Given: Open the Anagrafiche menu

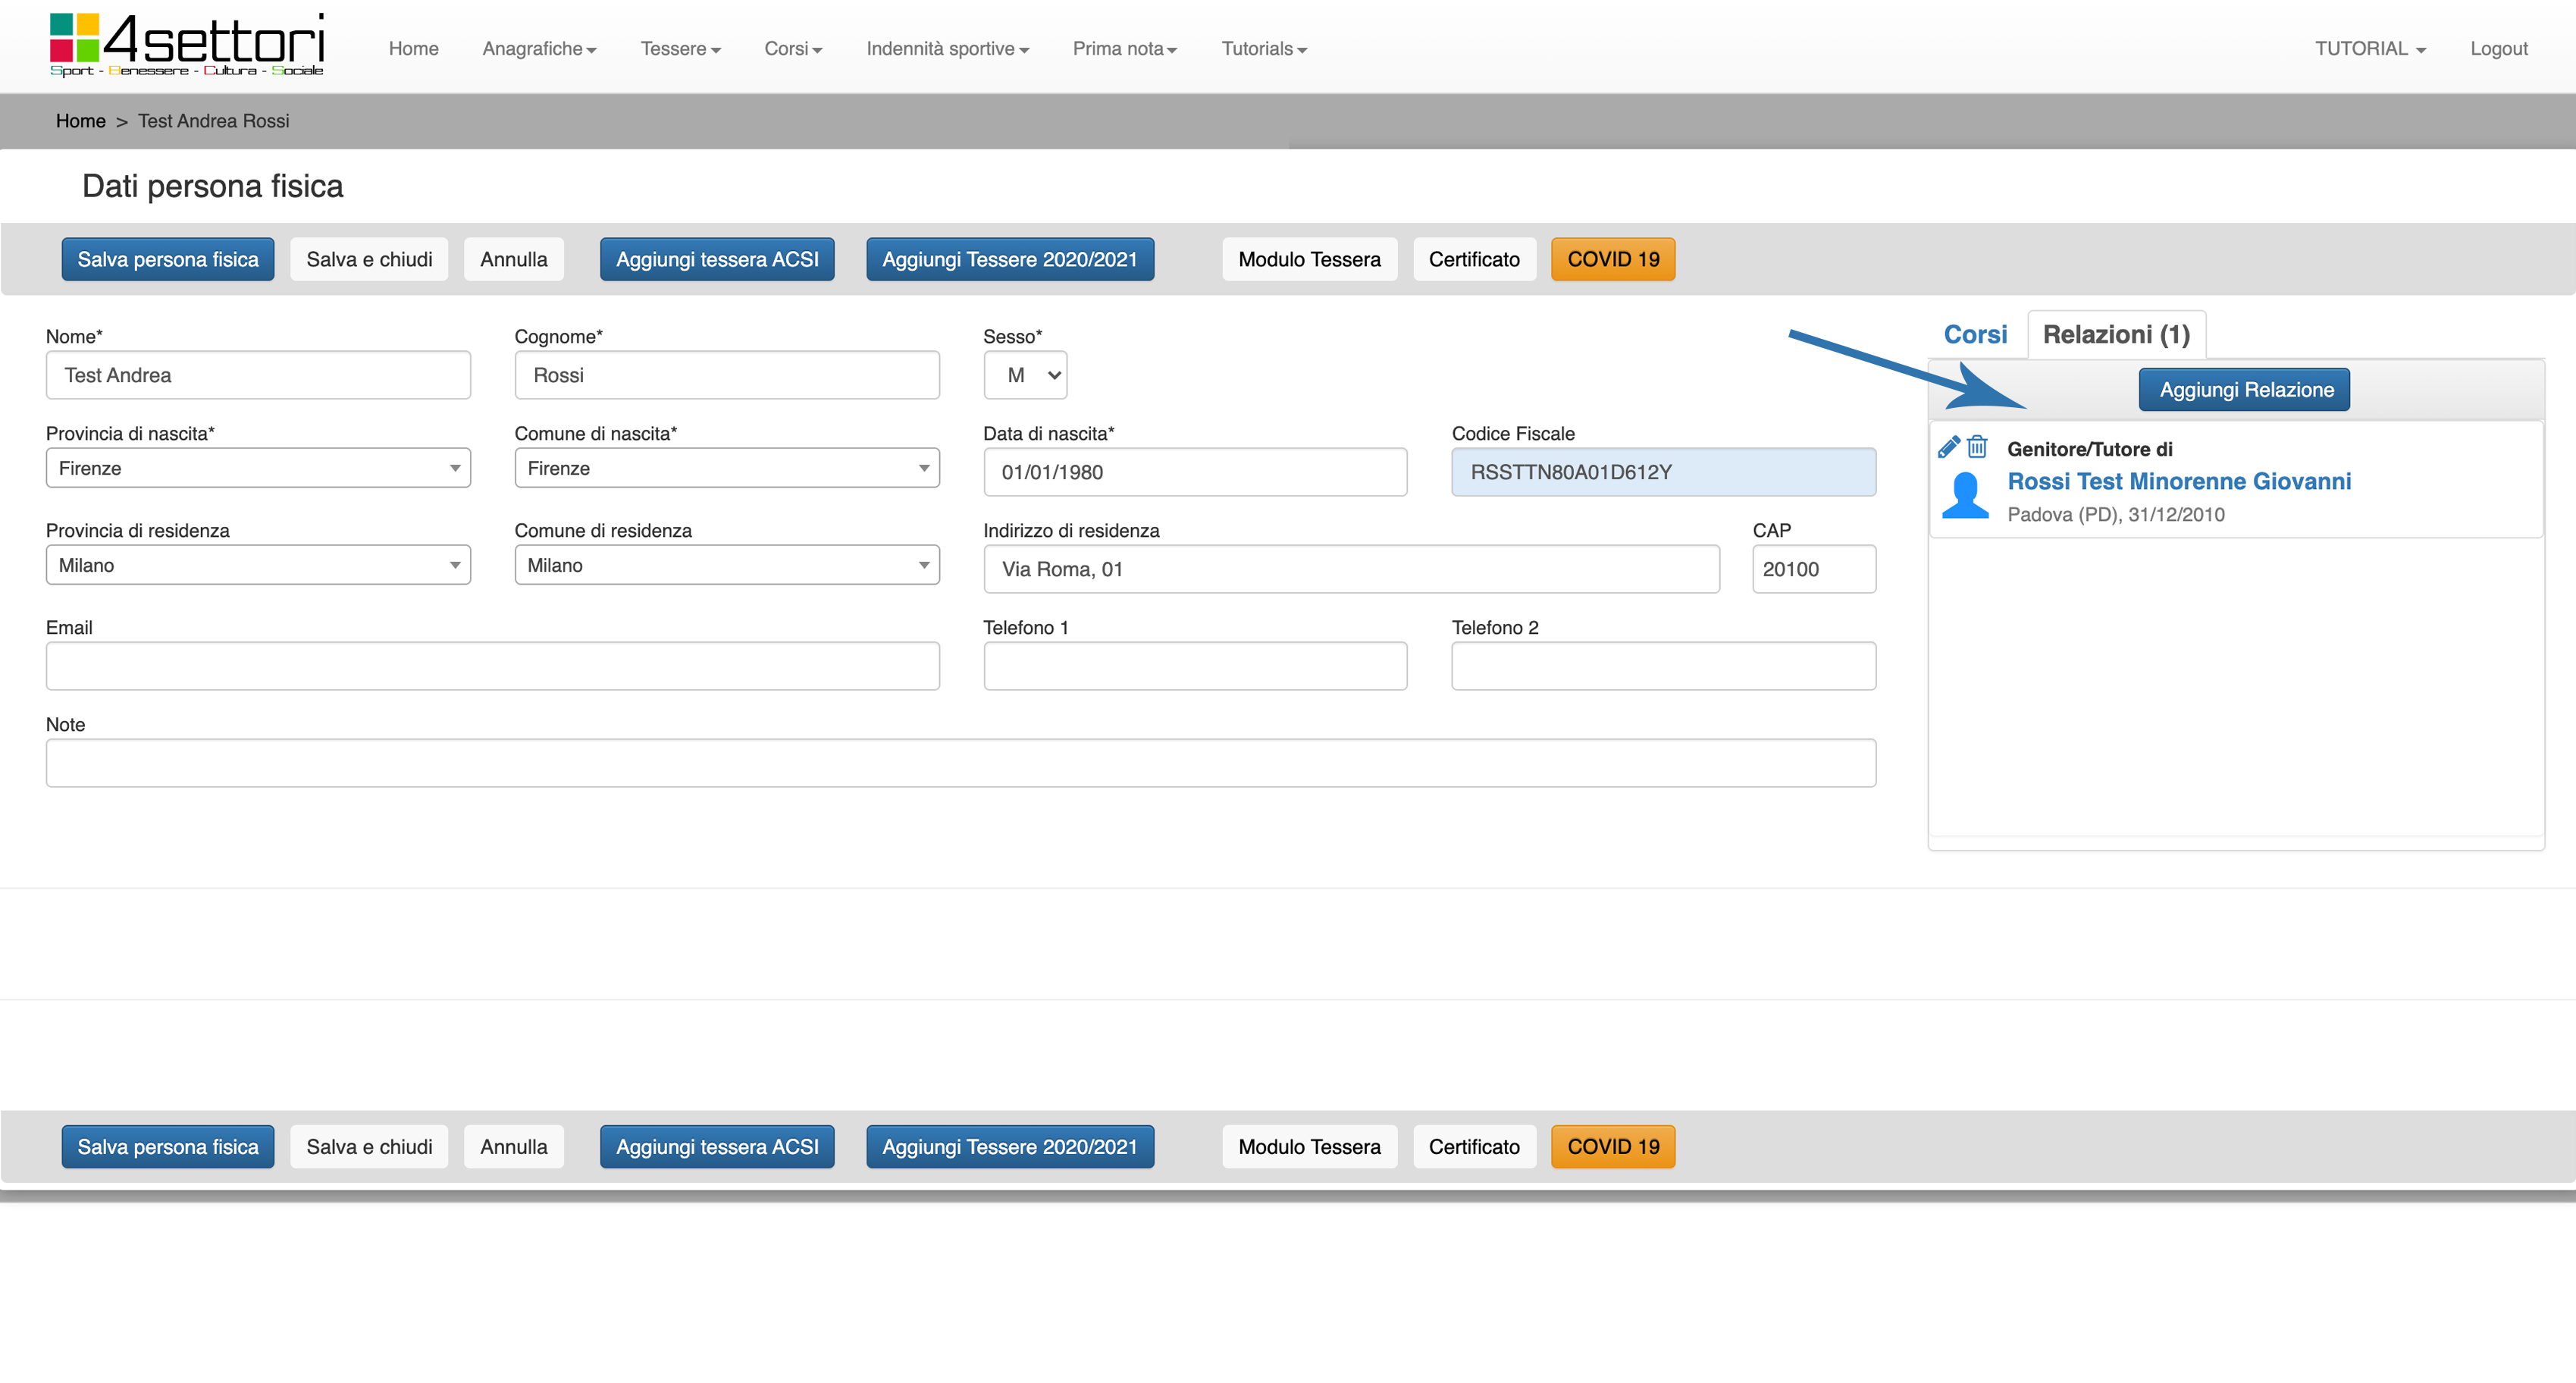Looking at the screenshot, I should point(539,49).
